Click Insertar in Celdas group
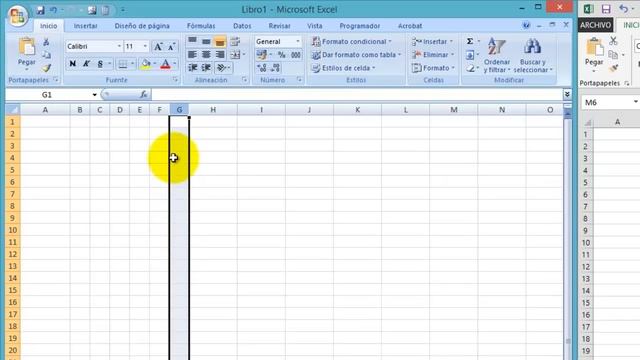640x360 pixels. tap(432, 42)
